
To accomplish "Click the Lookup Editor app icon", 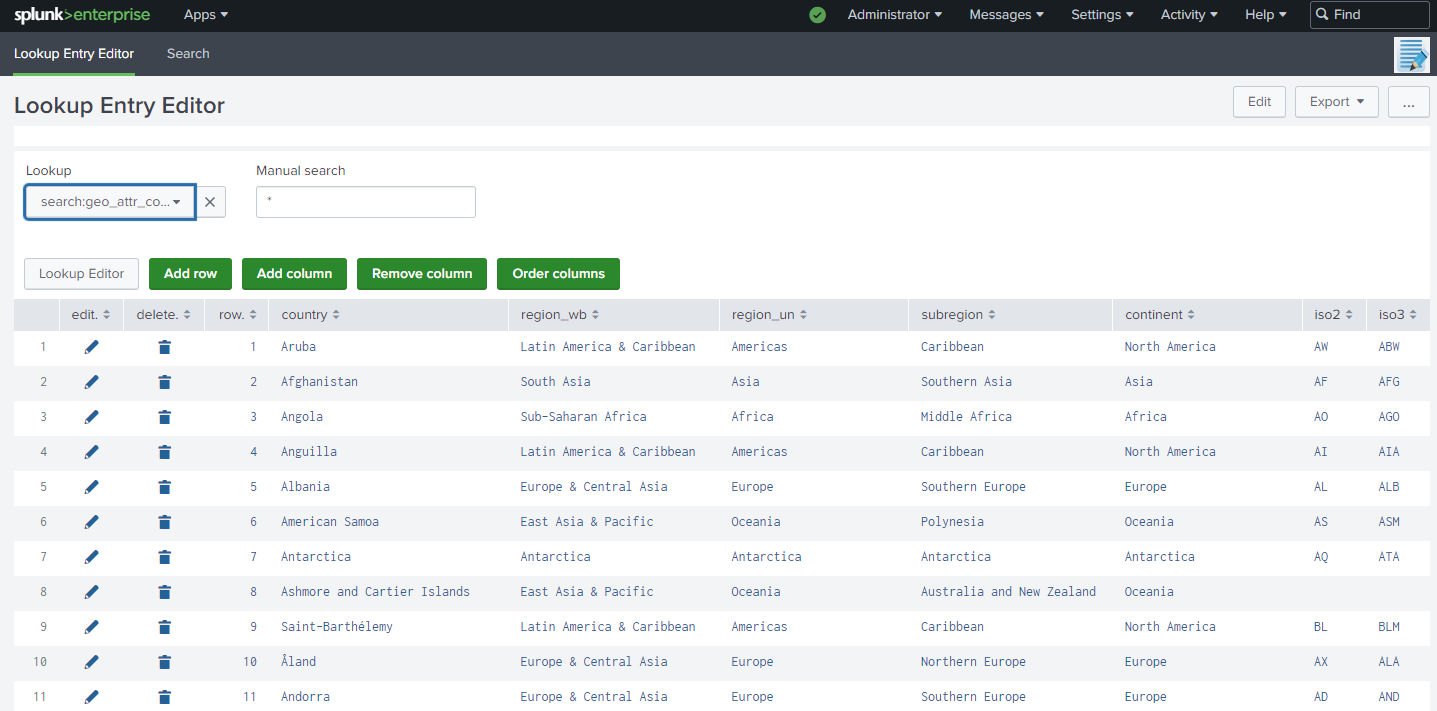I will tap(1412, 55).
